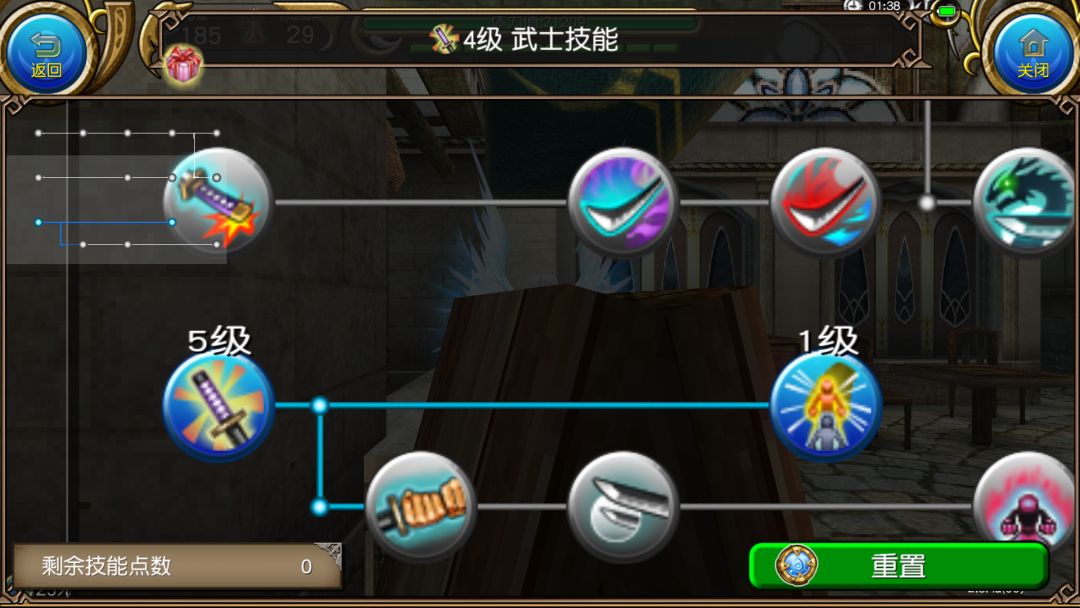Click the green 重置 reset button

899,565
